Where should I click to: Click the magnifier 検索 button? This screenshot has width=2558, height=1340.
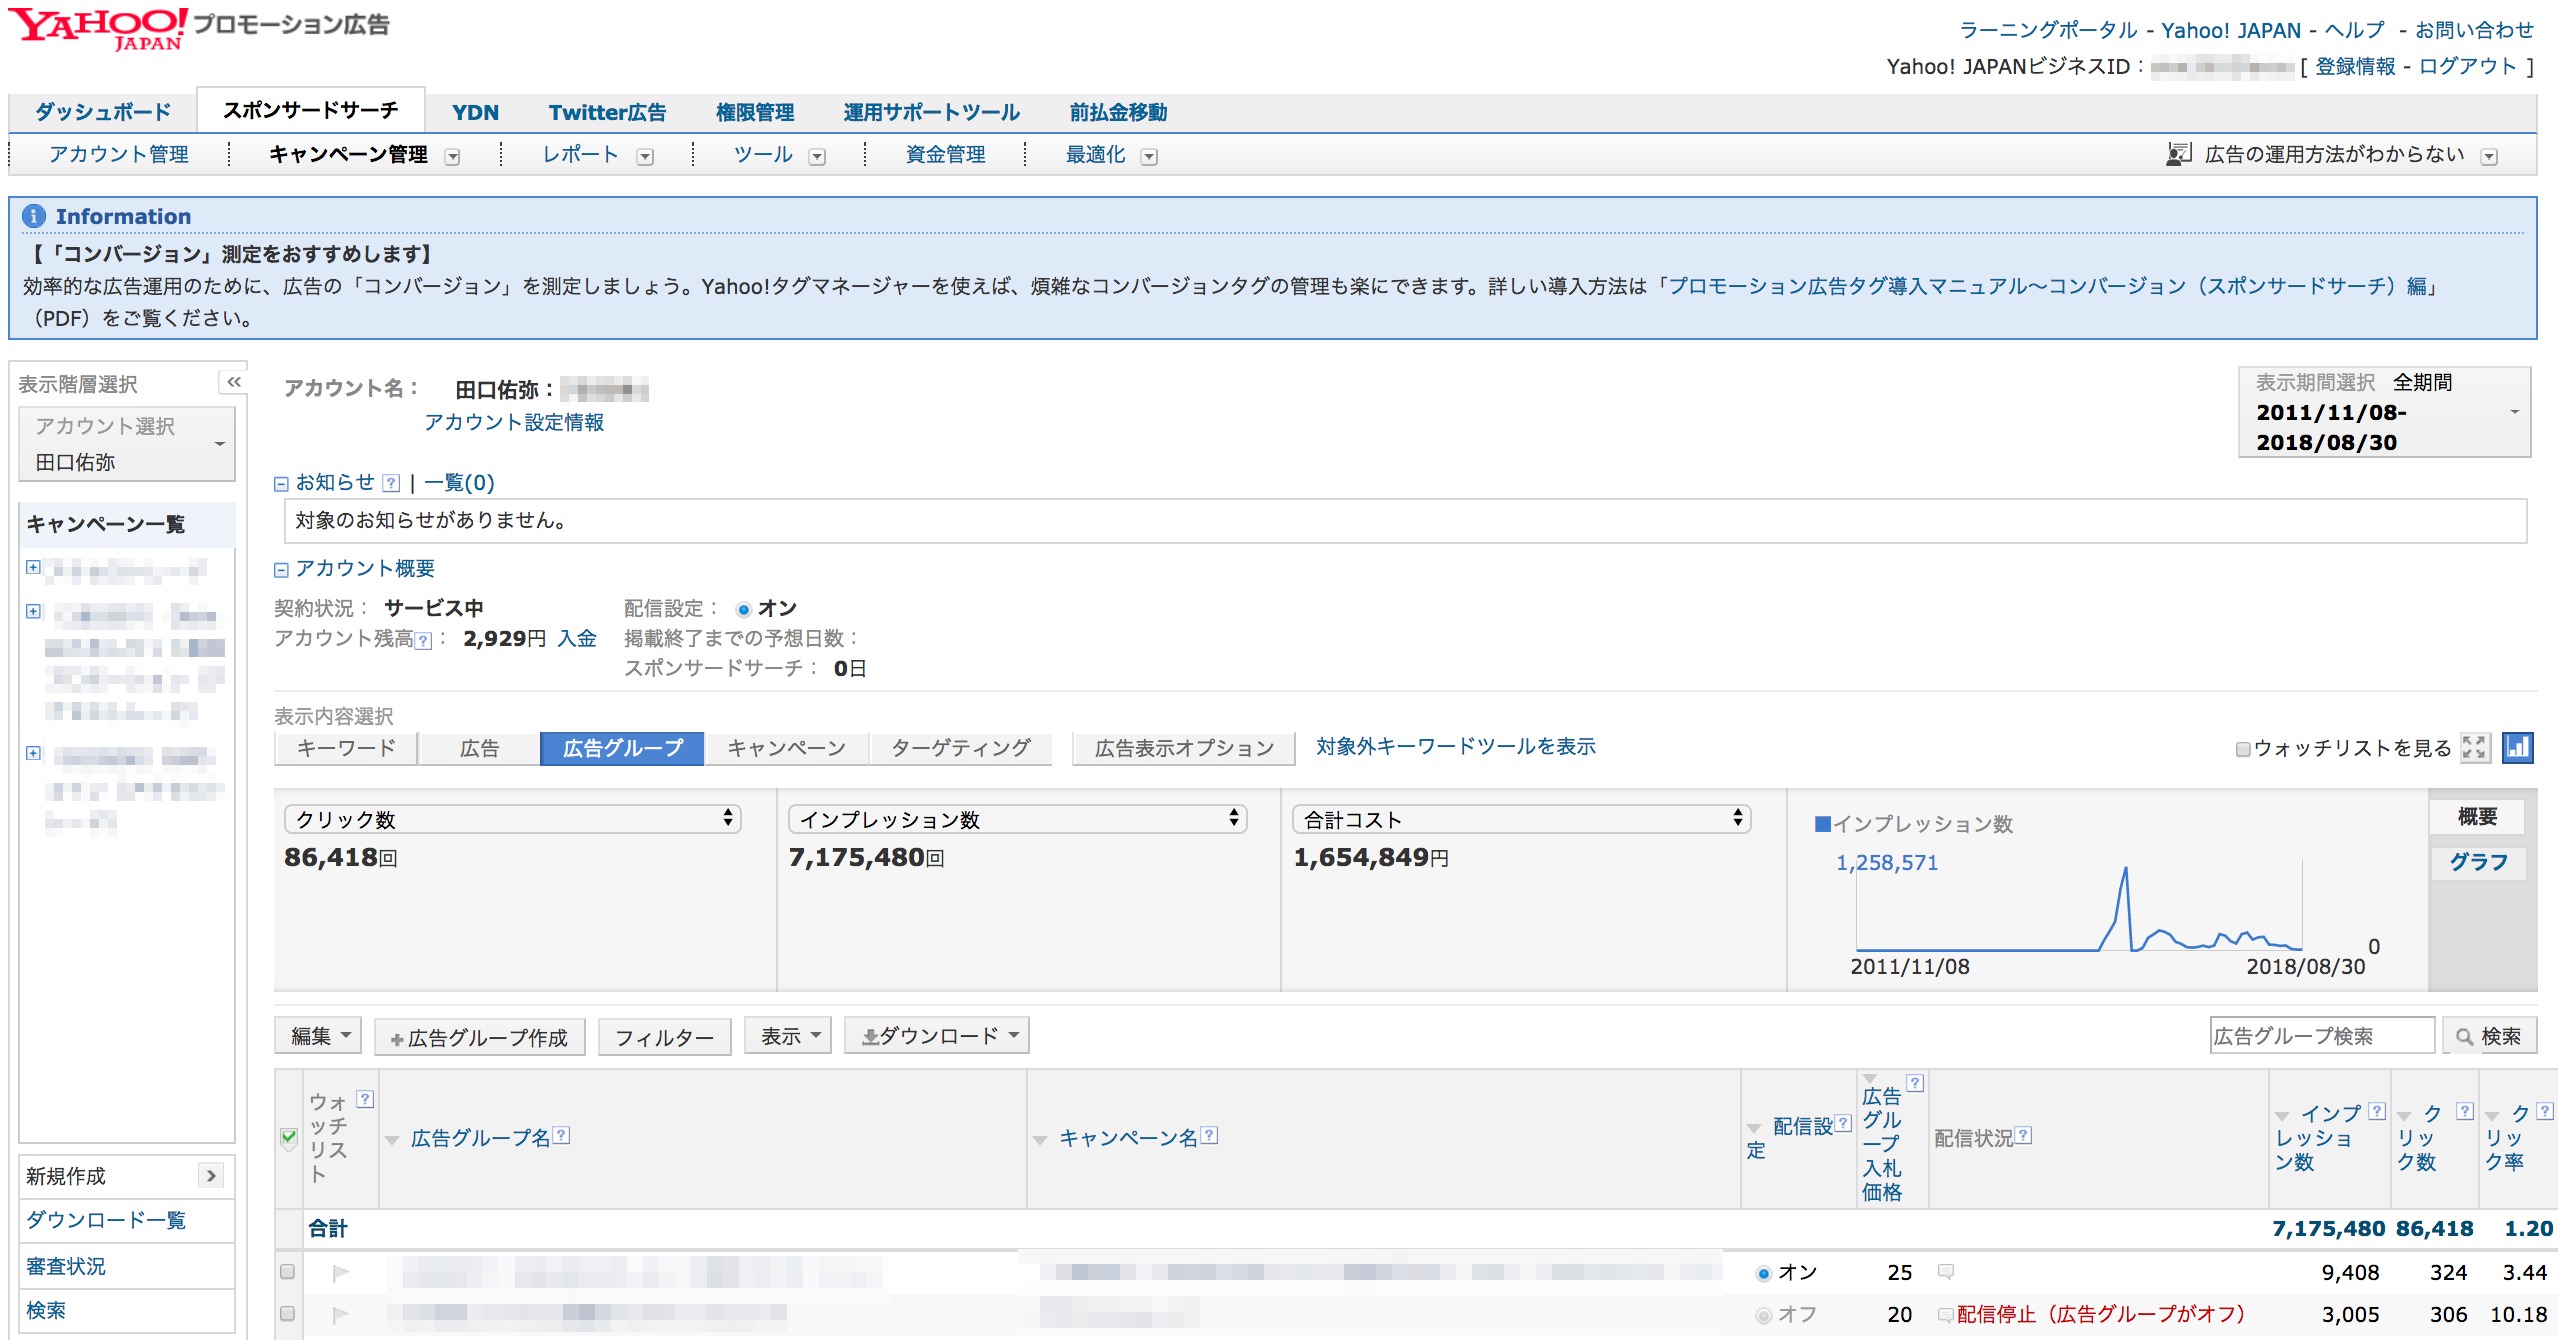pos(2489,1036)
